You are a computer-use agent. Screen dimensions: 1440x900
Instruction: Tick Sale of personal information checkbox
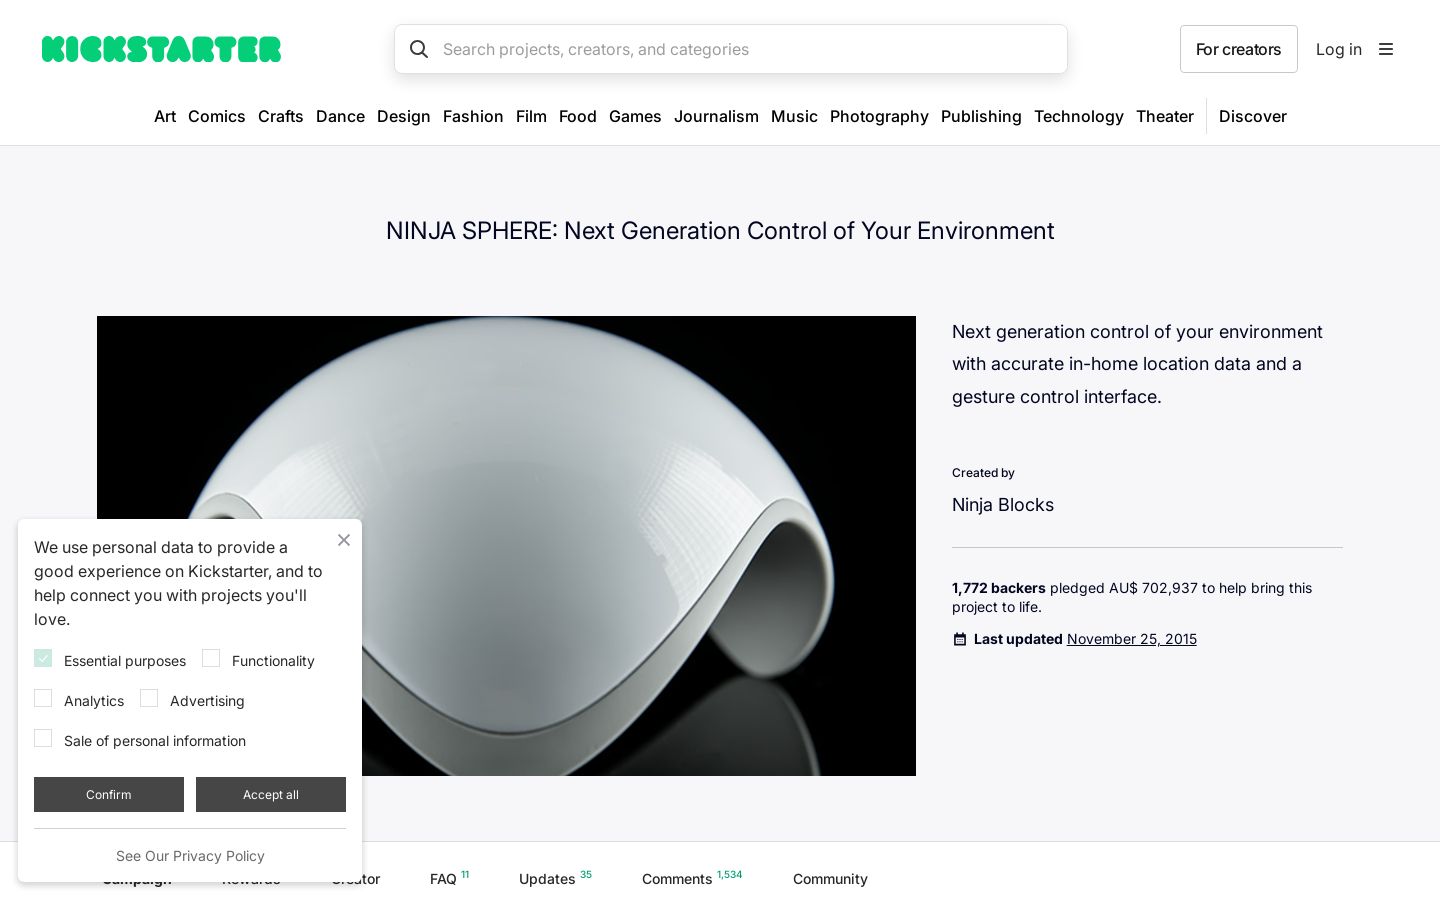coord(43,738)
